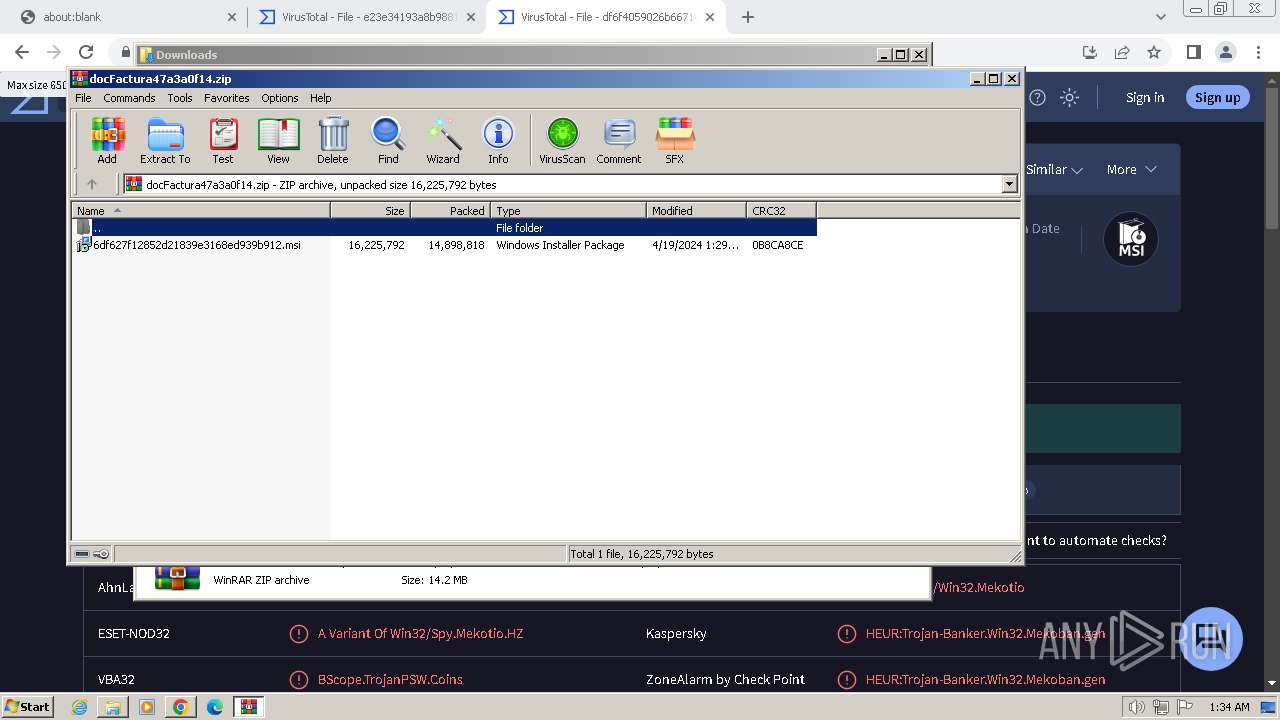Click the Sign up button
The image size is (1280, 720).
pos(1217,97)
